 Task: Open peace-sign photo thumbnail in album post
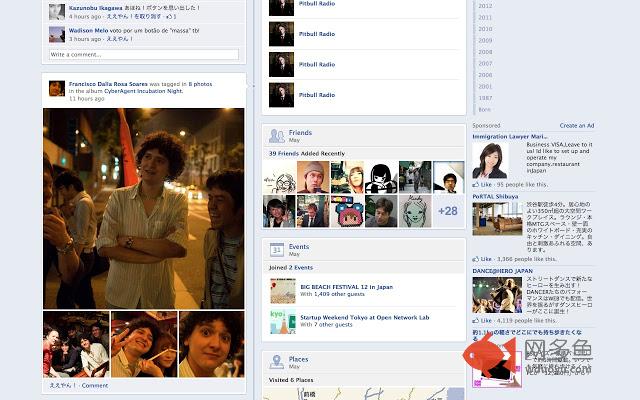(x=144, y=344)
